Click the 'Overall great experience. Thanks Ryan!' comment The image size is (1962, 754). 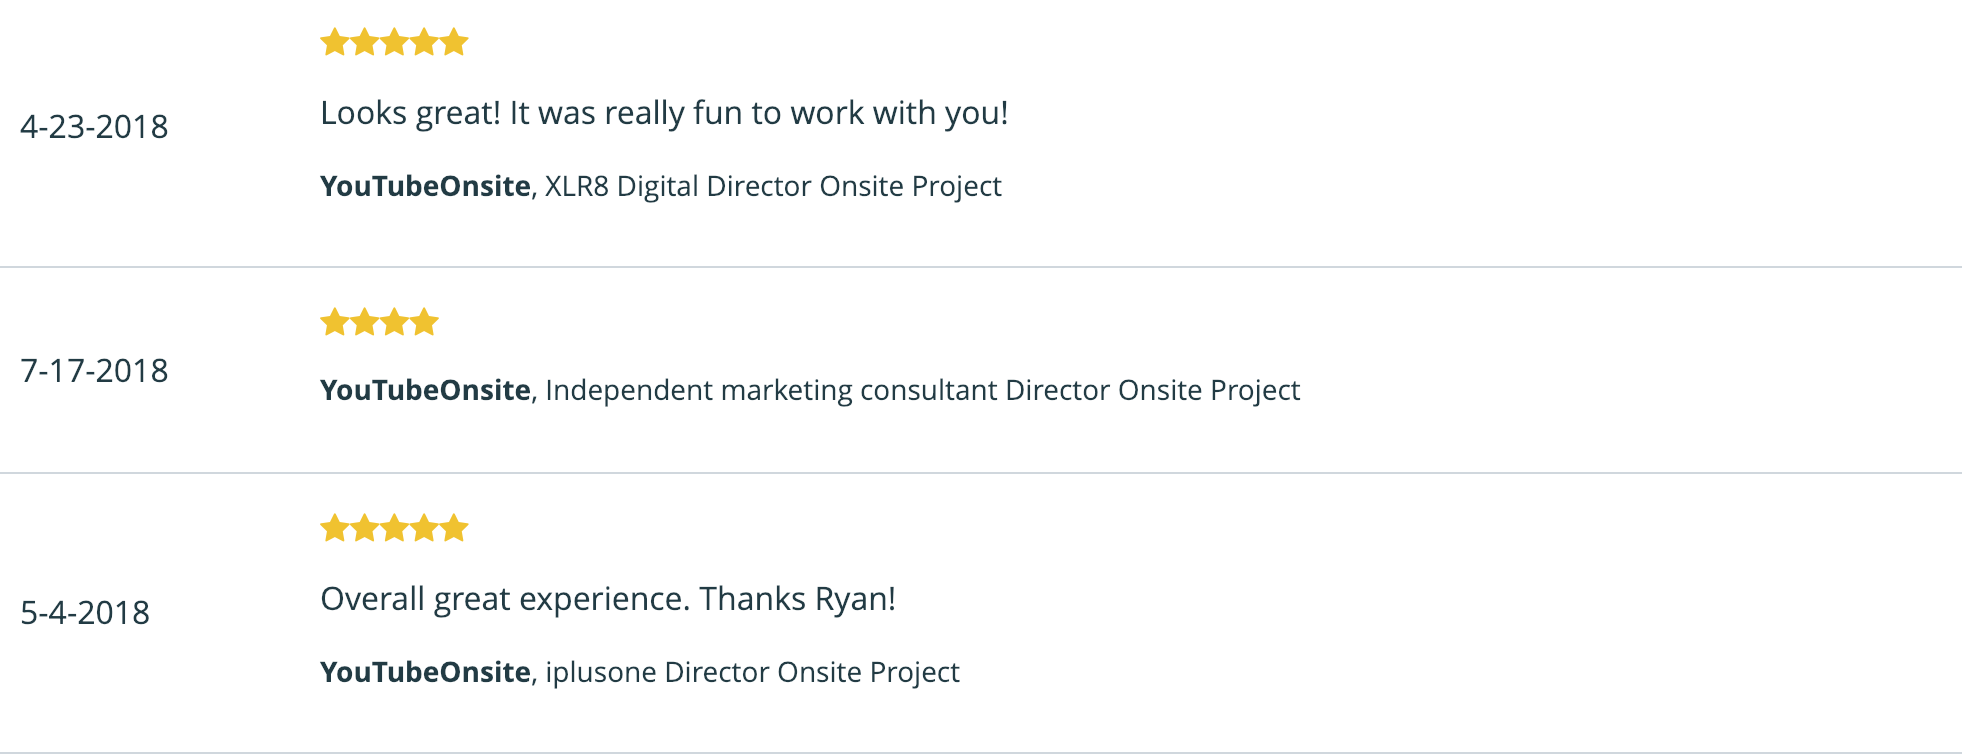(x=608, y=600)
